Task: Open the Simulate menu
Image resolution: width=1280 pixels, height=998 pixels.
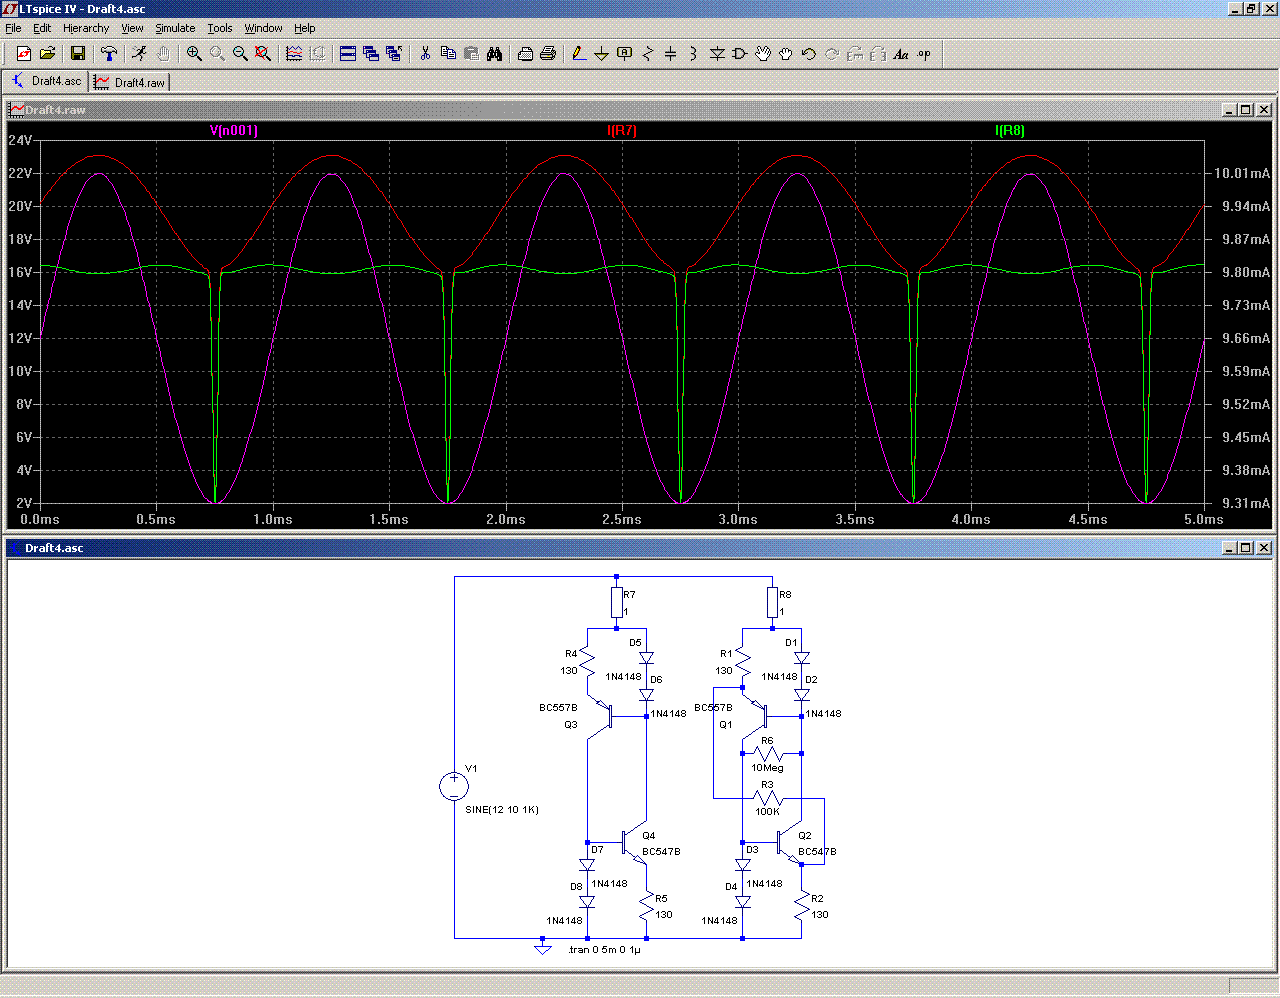Action: [x=175, y=28]
